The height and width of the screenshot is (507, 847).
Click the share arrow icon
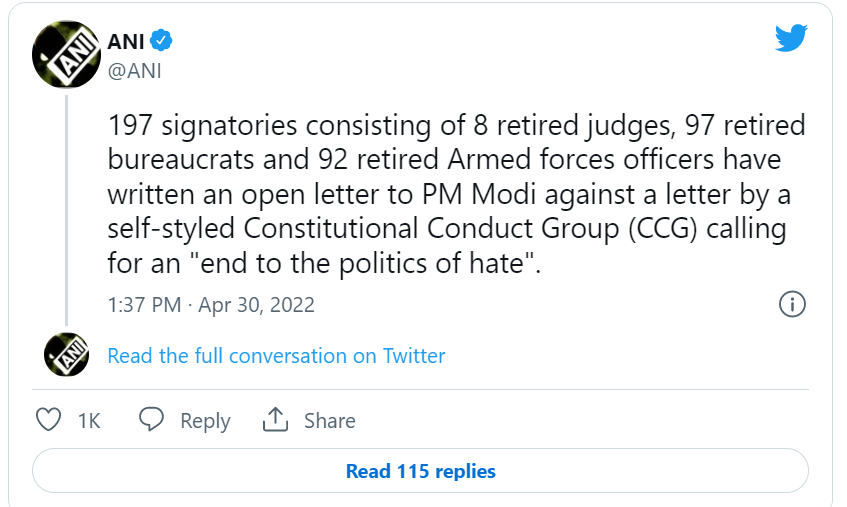tap(275, 420)
